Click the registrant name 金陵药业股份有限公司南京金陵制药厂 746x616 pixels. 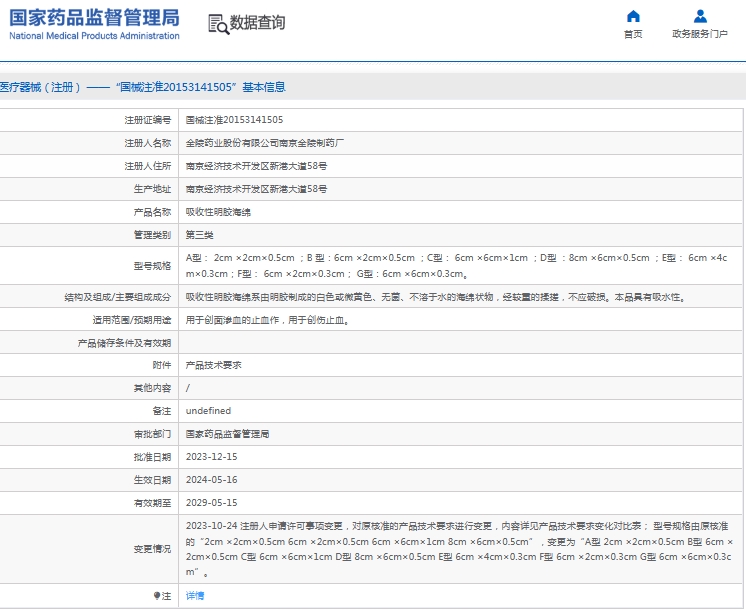[x=265, y=143]
